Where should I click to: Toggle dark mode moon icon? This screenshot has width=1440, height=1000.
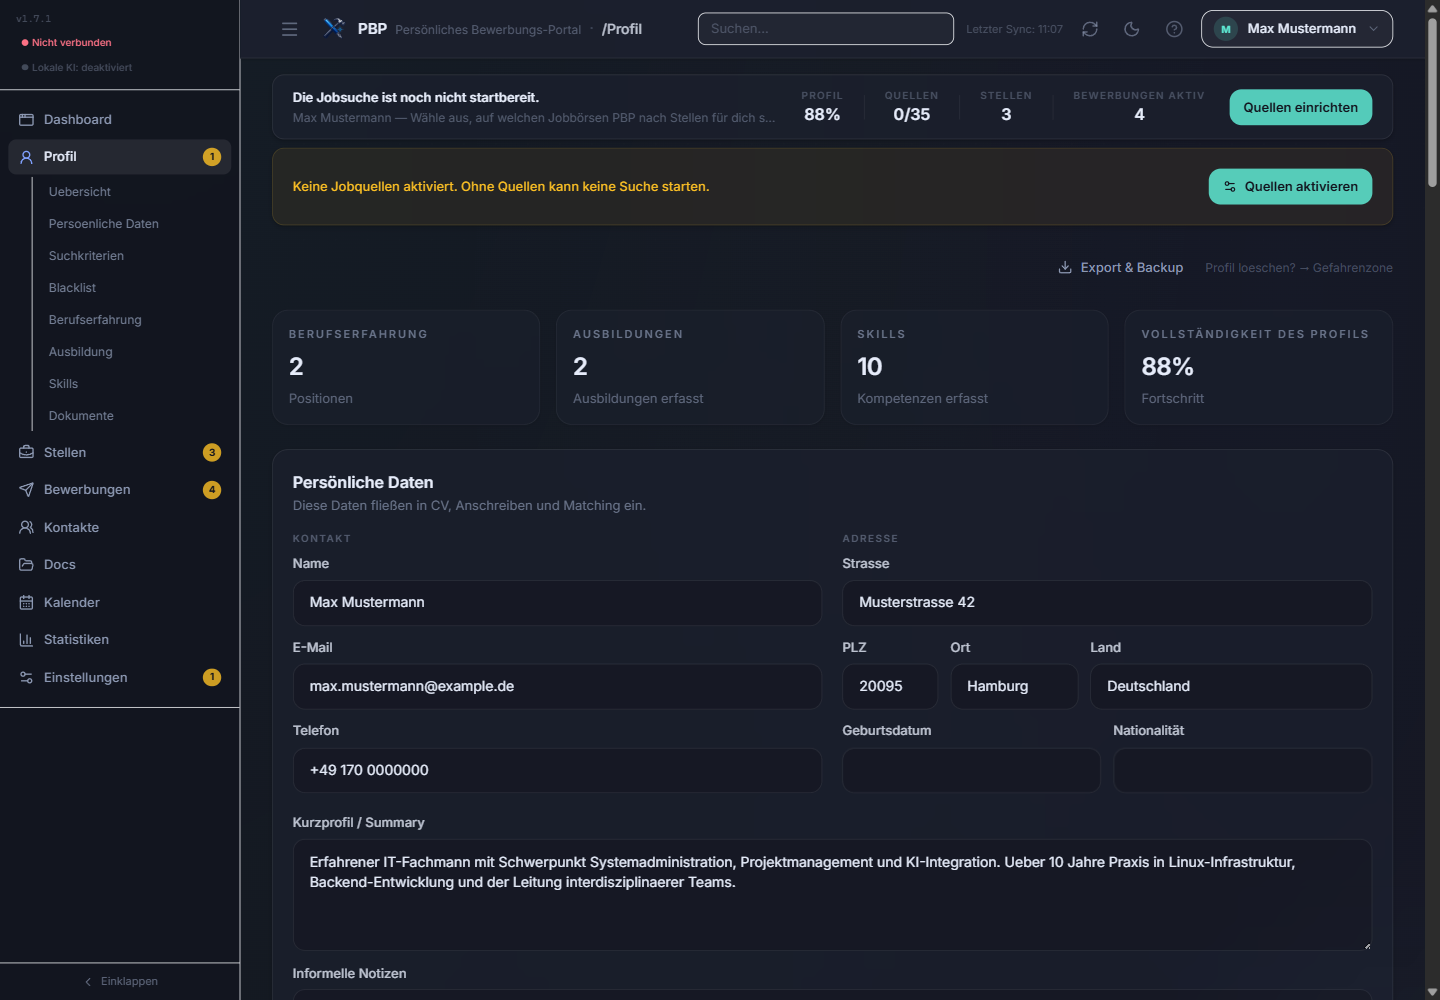[x=1132, y=29]
